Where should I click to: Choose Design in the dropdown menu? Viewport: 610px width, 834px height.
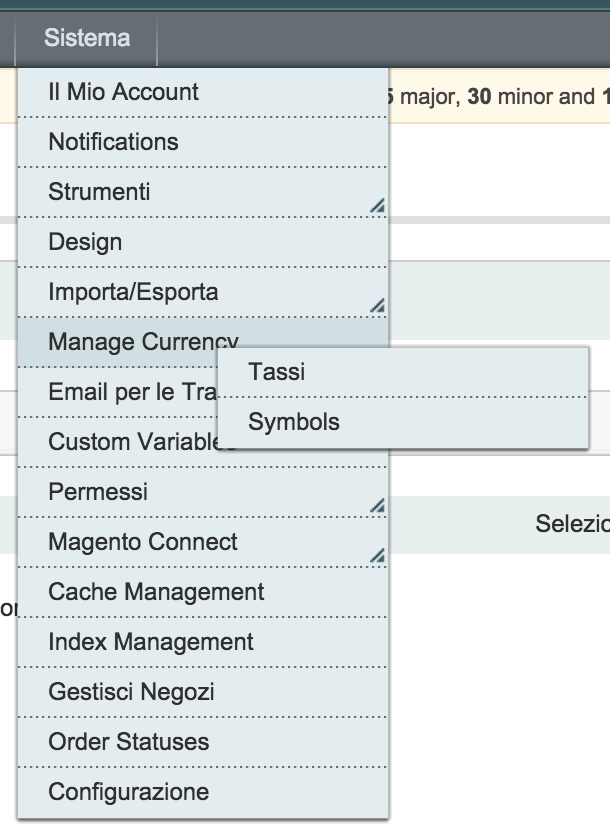(x=85, y=242)
